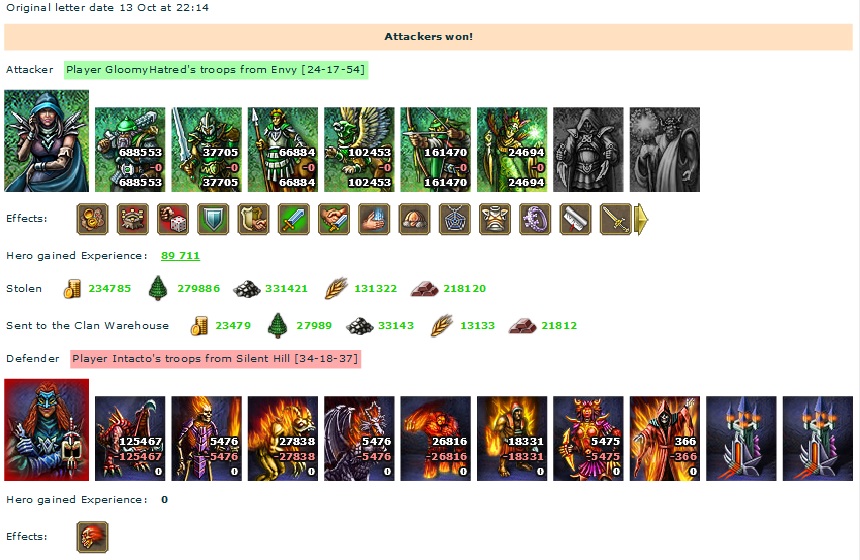
Task: Open hero experience link 89 711
Action: pyautogui.click(x=180, y=256)
